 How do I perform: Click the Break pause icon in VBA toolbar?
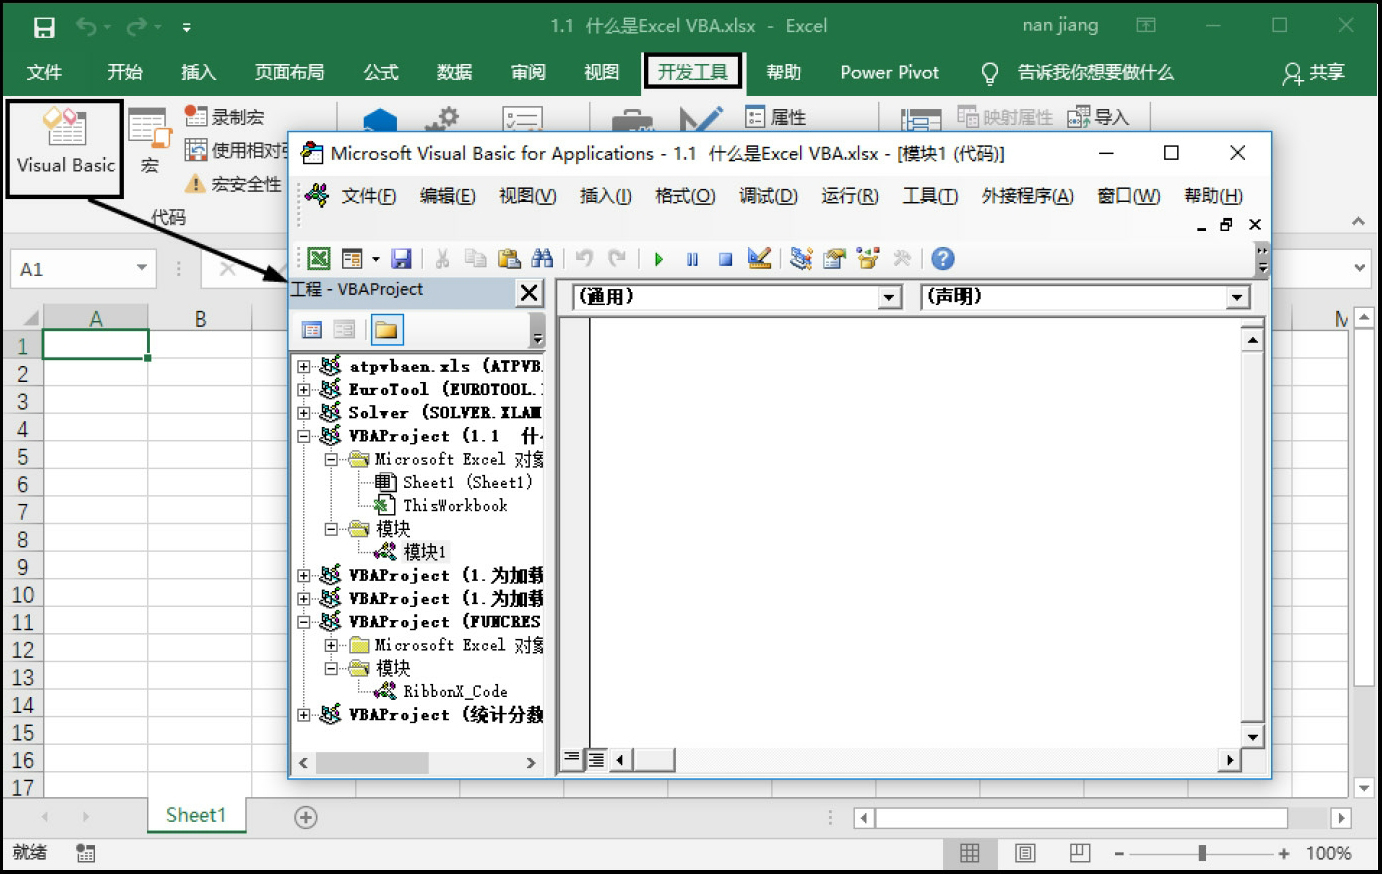692,259
